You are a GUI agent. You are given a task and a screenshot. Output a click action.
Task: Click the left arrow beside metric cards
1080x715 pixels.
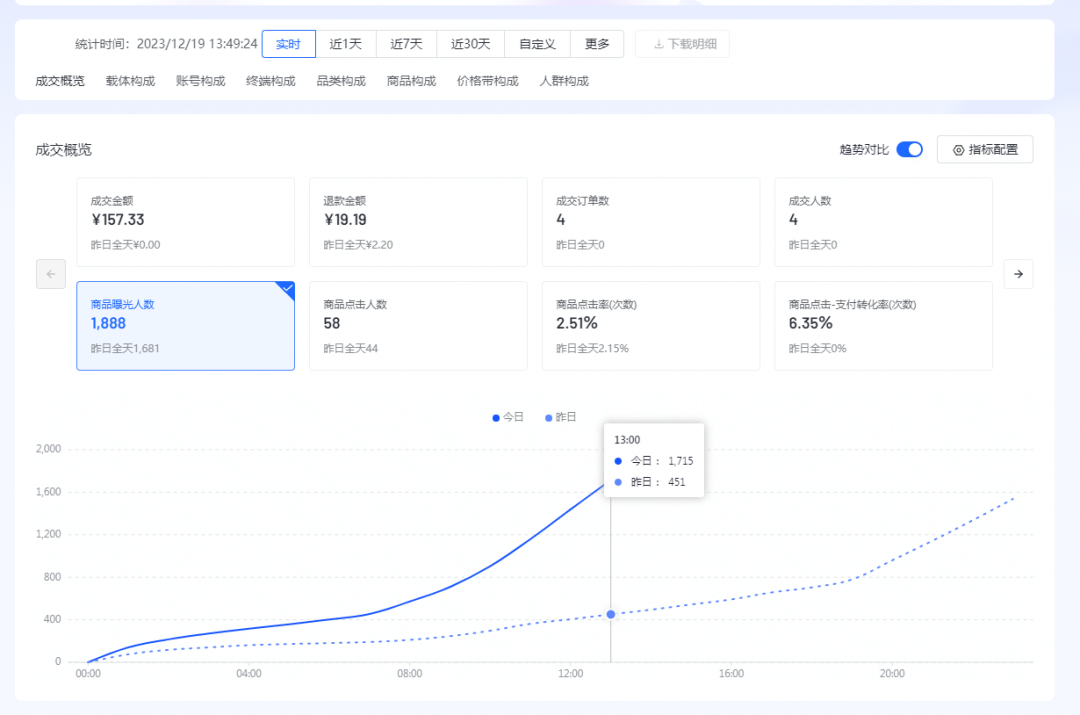(x=51, y=274)
